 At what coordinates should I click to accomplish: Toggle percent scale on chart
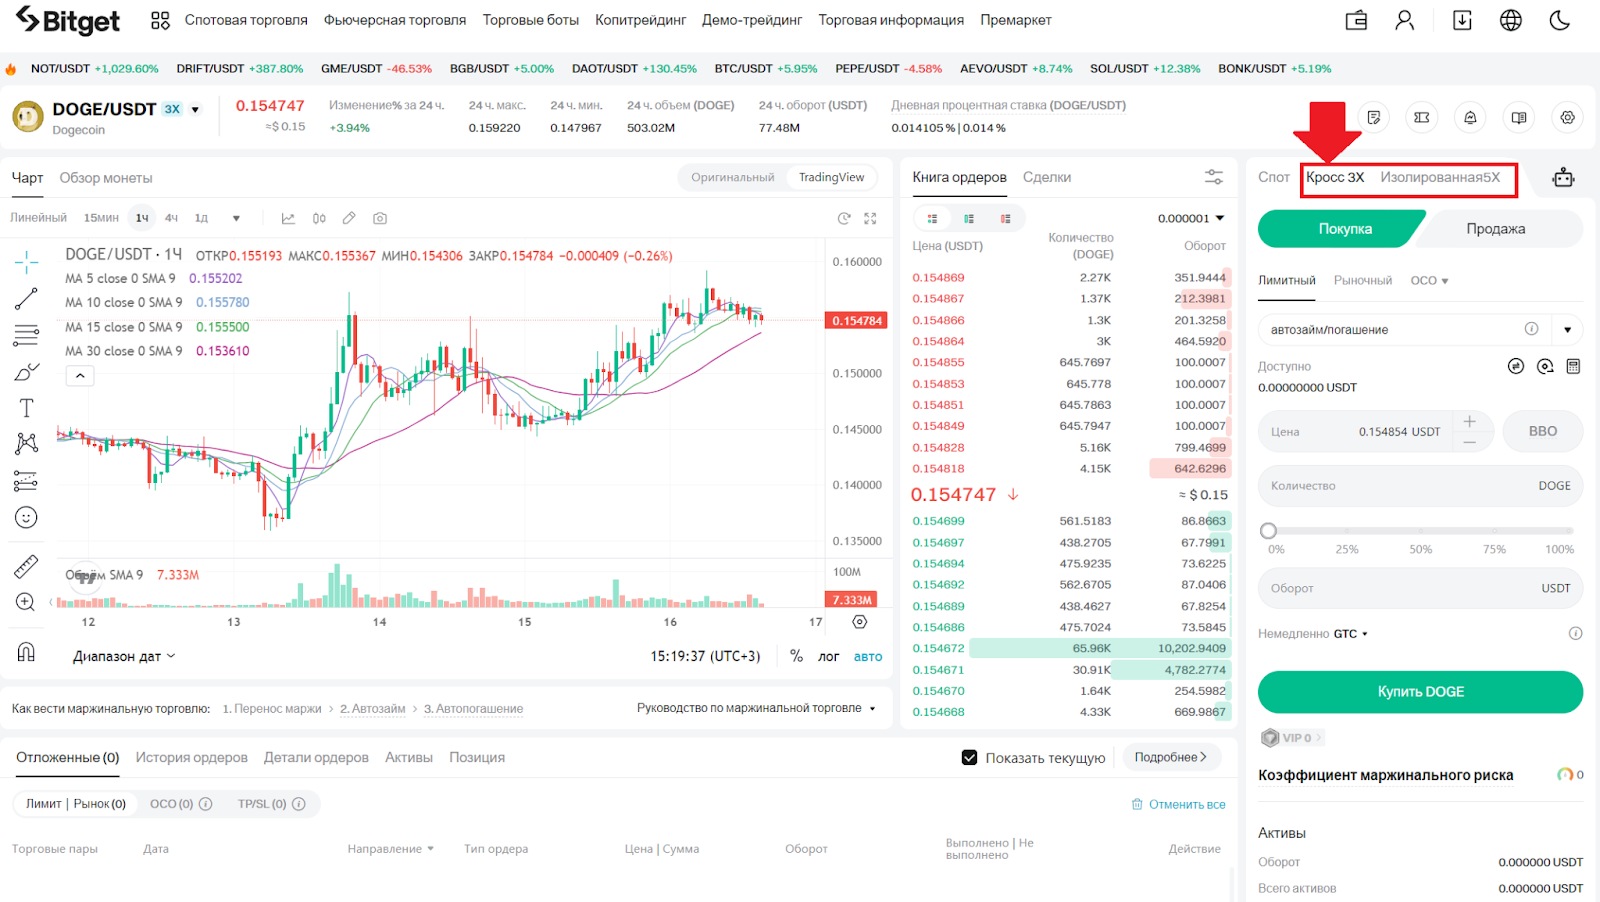[x=796, y=656]
